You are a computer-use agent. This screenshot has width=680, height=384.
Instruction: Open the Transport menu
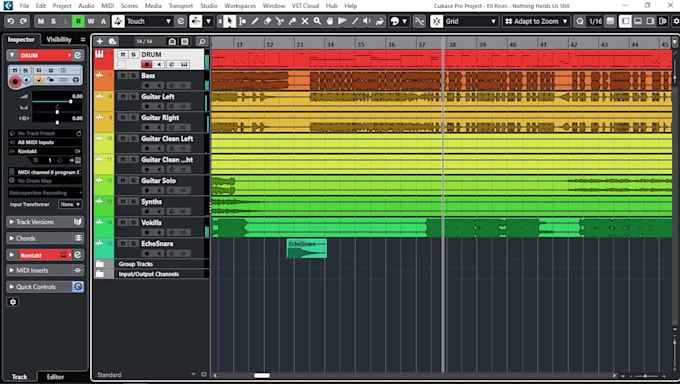coord(180,6)
